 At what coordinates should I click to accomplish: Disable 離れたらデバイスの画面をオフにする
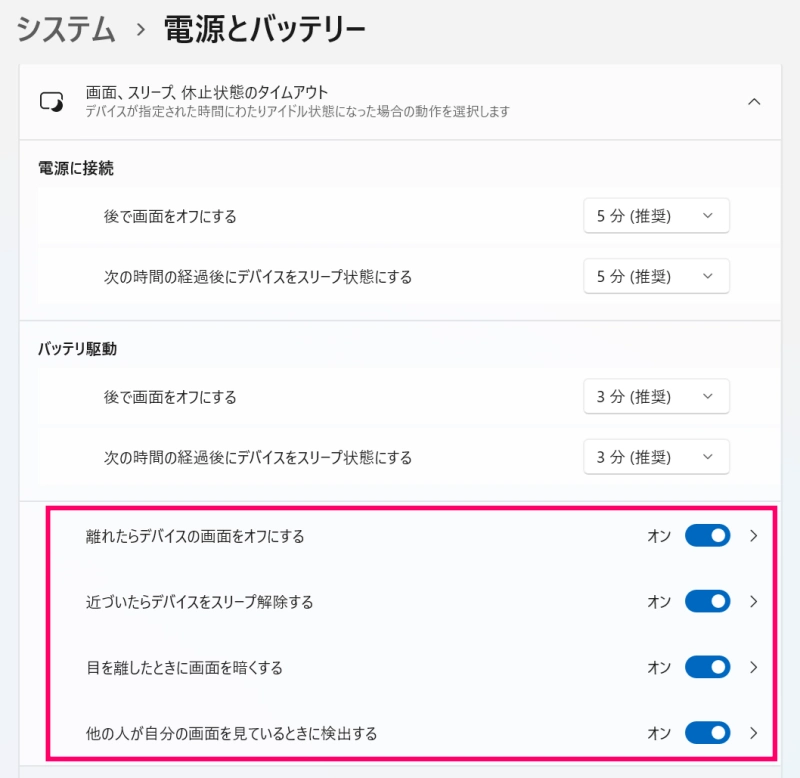pyautogui.click(x=707, y=536)
